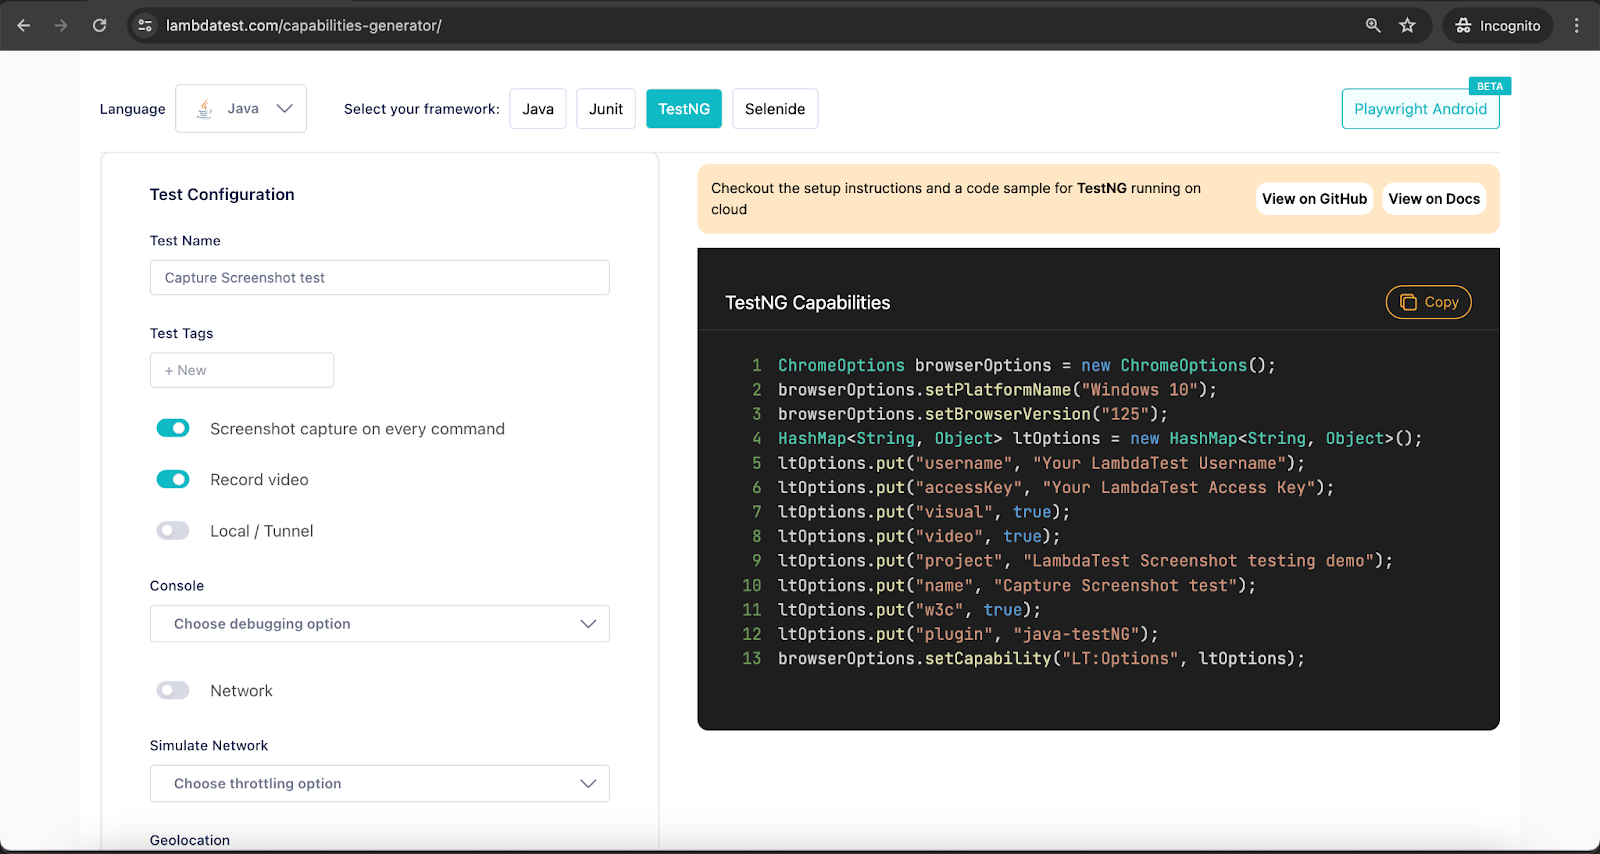Click the browser back arrow

pos(24,25)
